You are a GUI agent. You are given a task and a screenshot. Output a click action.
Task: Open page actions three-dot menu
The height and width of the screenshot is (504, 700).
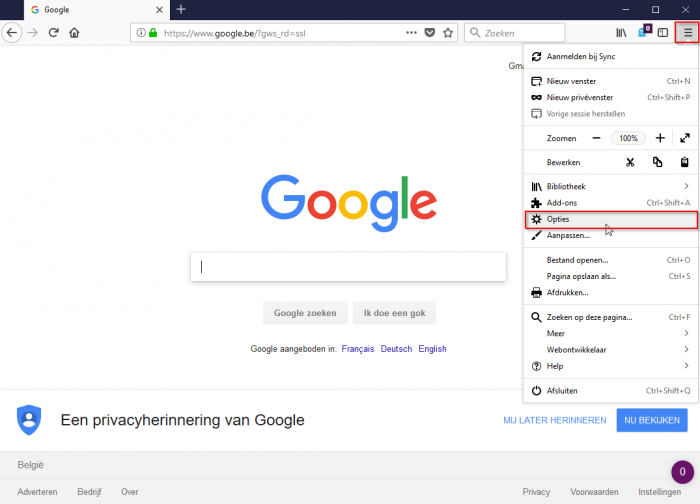411,33
